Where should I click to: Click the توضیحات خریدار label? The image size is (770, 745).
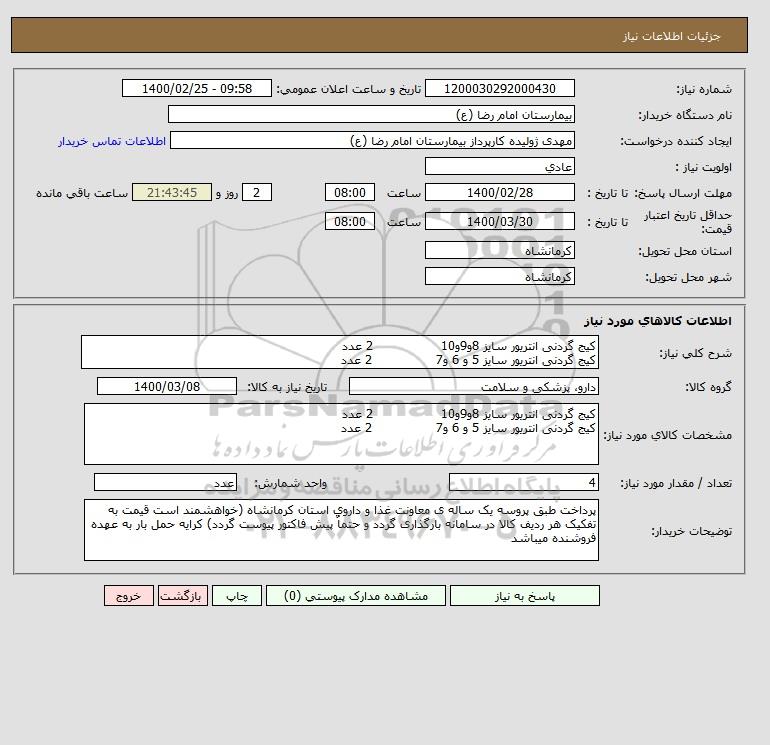[691, 531]
